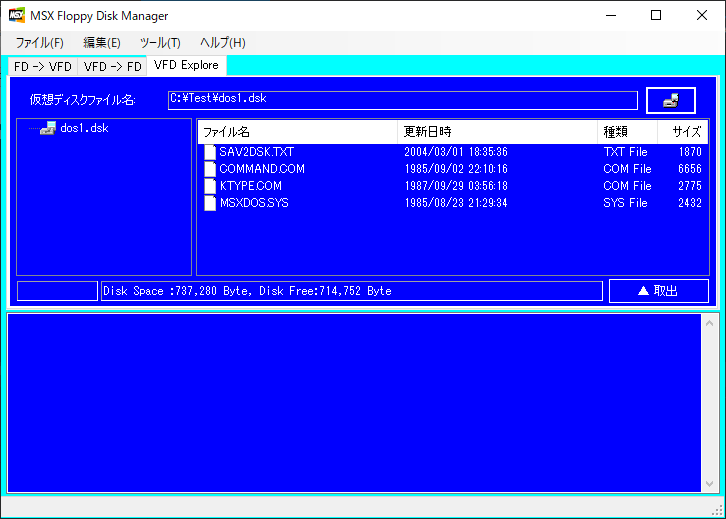
Task: Click the browse disk image icon button
Action: (671, 100)
